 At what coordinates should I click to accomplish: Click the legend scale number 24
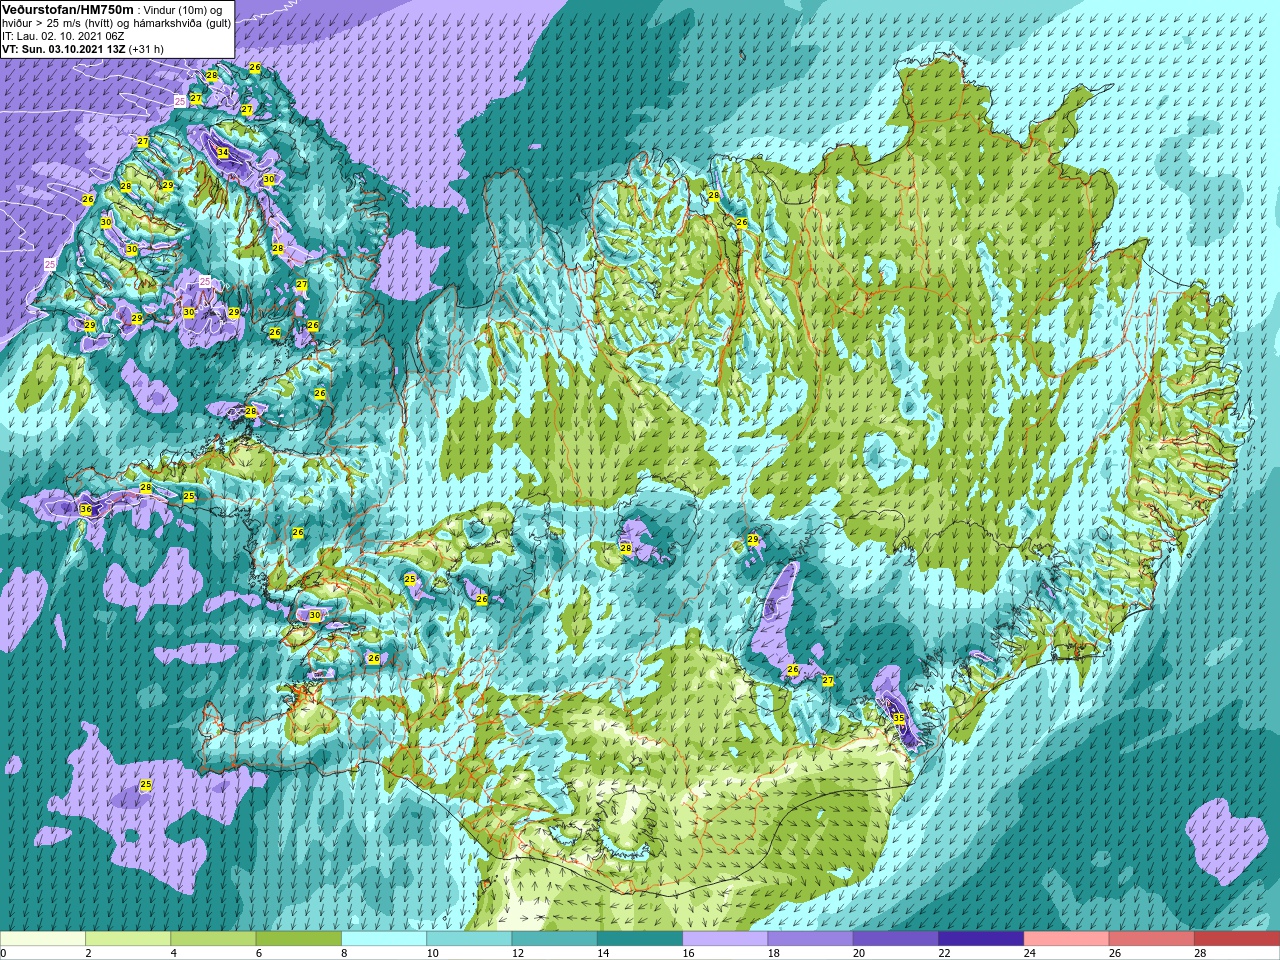[x=1030, y=953]
